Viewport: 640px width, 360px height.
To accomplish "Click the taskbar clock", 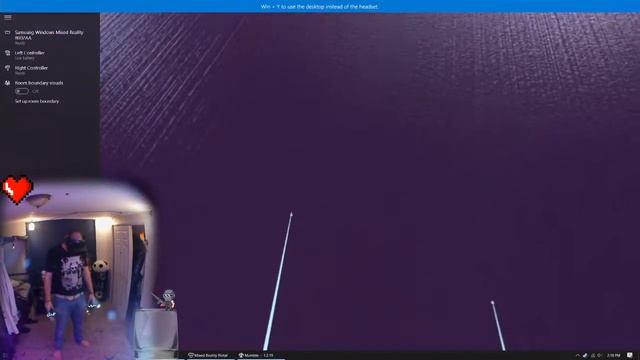I will point(613,356).
